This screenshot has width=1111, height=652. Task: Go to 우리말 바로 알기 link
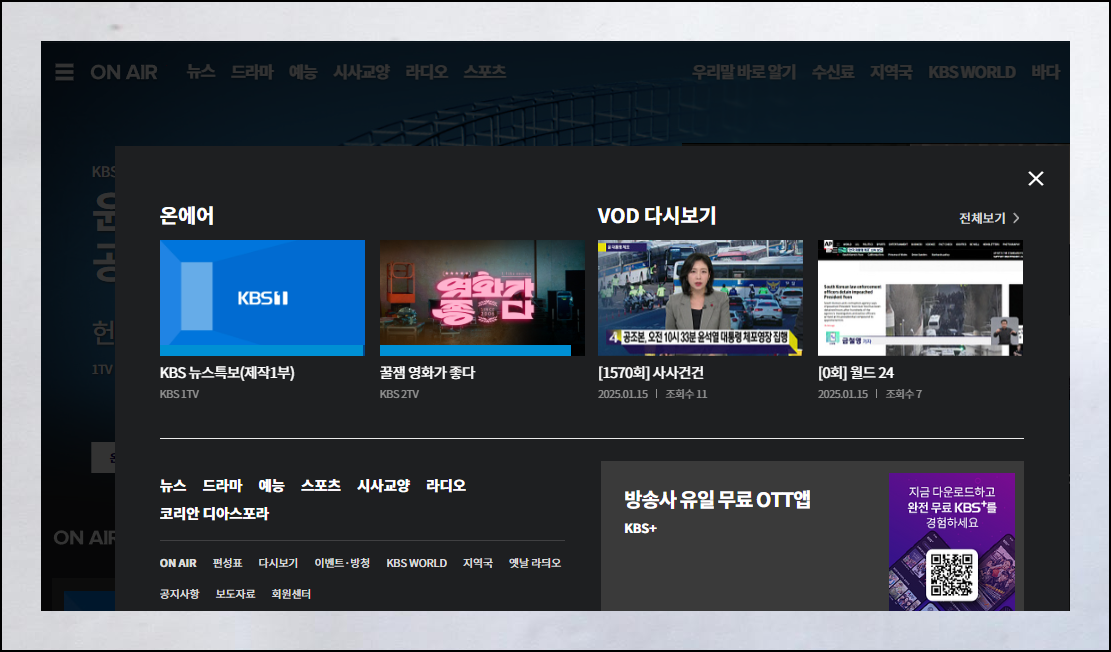click(744, 72)
